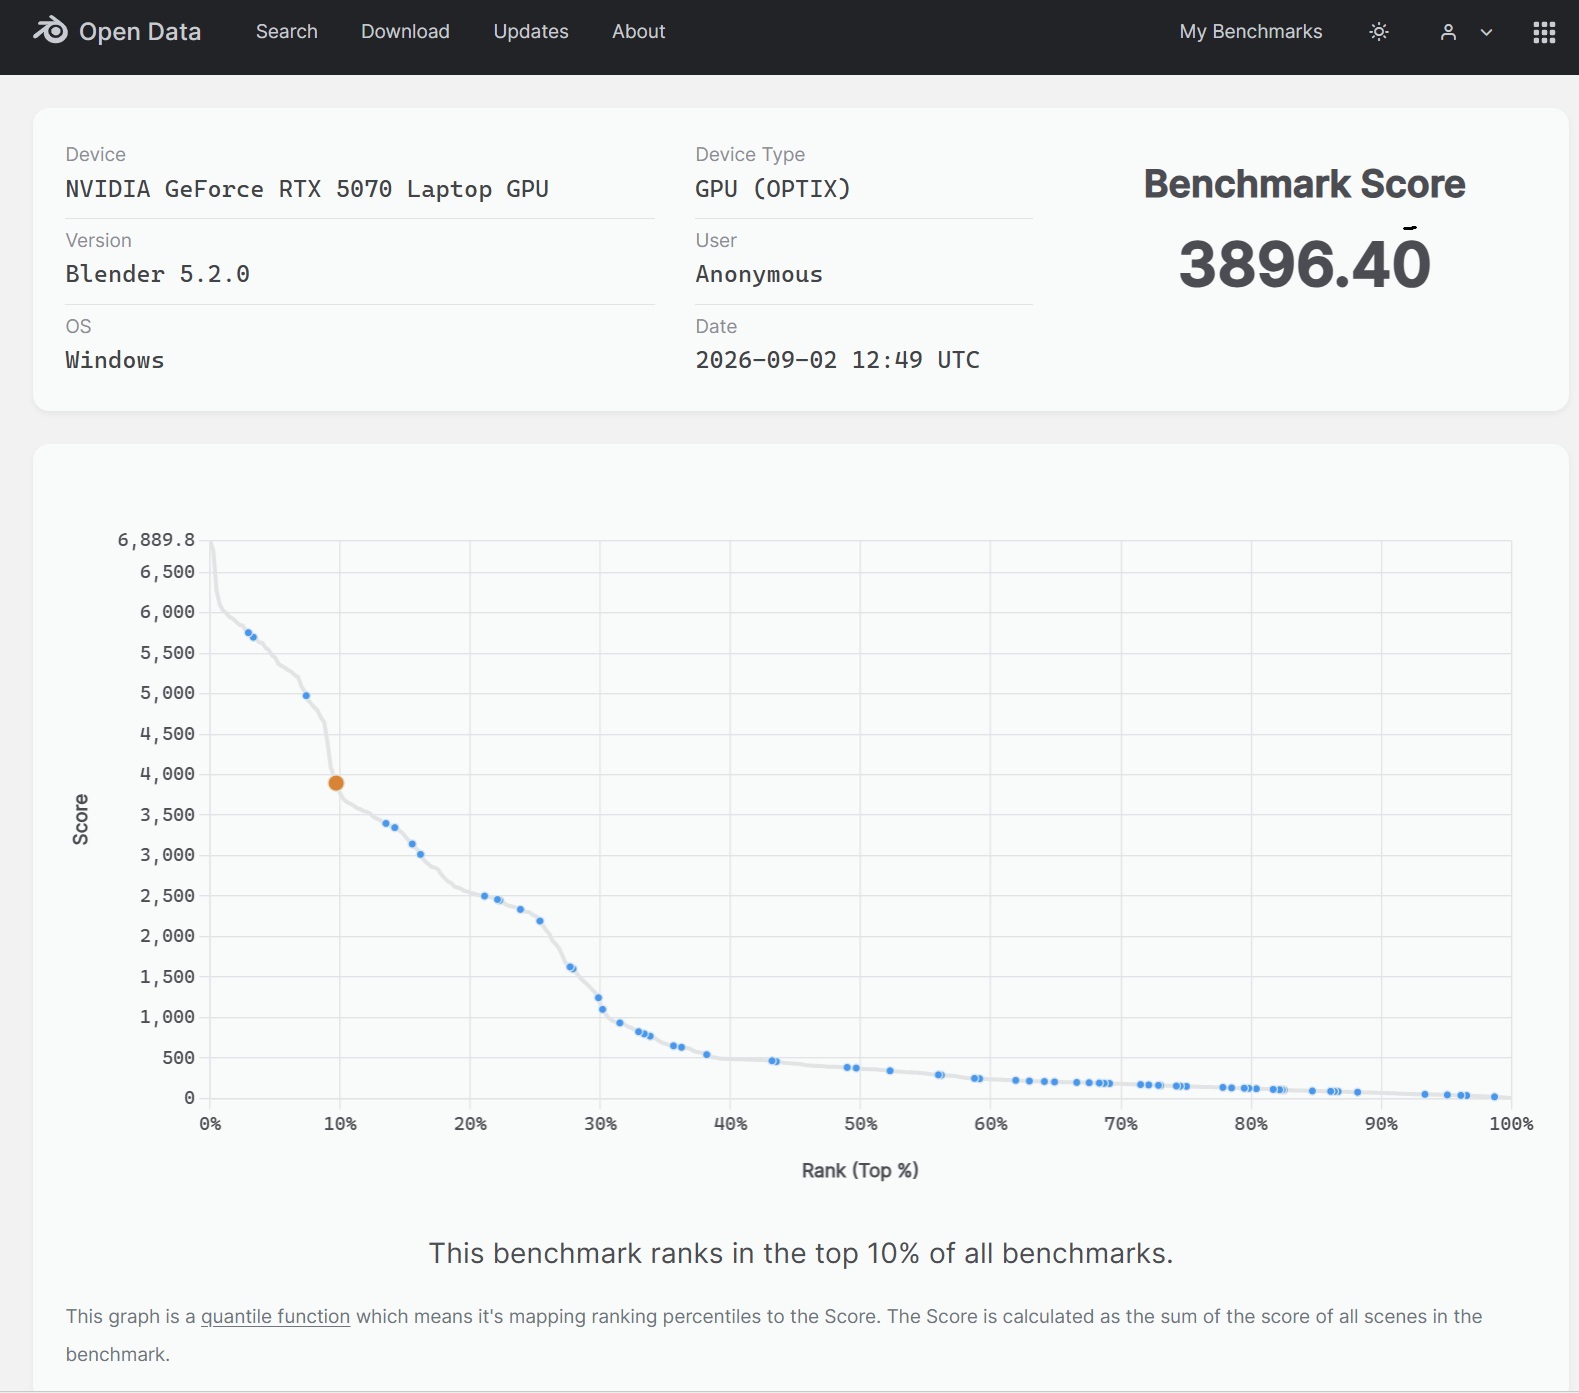The image size is (1579, 1393).
Task: Open the About nav item
Action: 639,32
